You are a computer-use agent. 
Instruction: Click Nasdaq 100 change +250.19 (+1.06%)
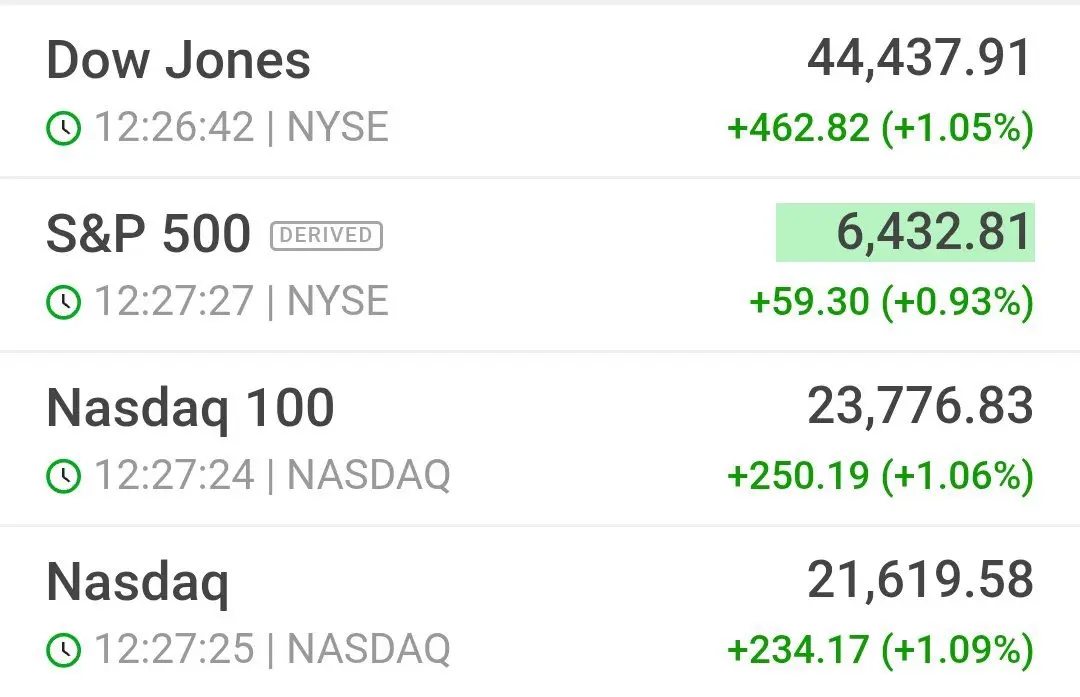[x=881, y=476]
